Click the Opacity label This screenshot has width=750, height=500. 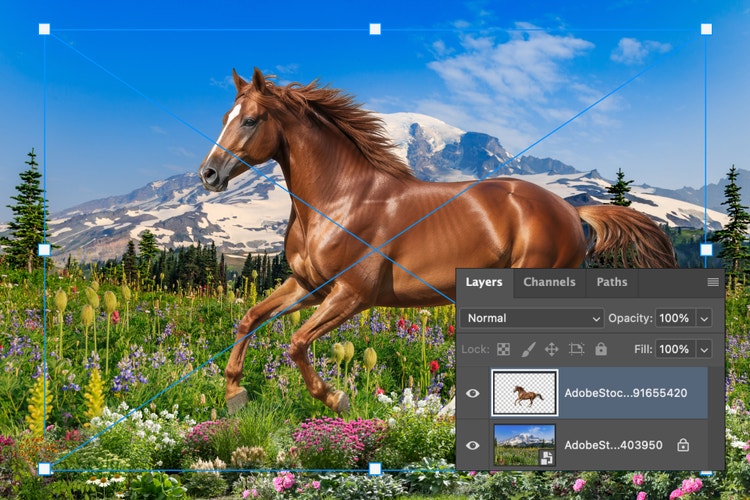(630, 318)
